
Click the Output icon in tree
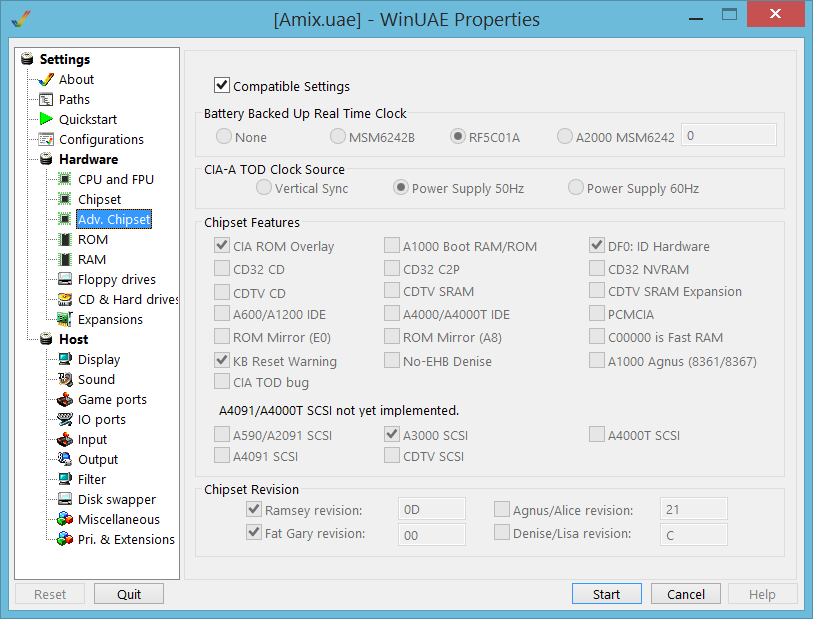65,459
